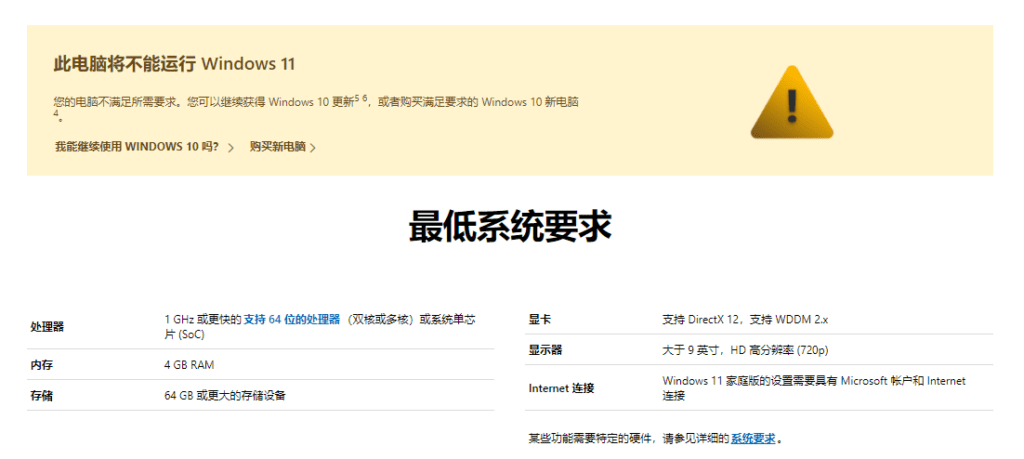Click the "此电脑将不能运行 Windows 11" banner title
Image resolution: width=1024 pixels, height=459 pixels.
(174, 64)
